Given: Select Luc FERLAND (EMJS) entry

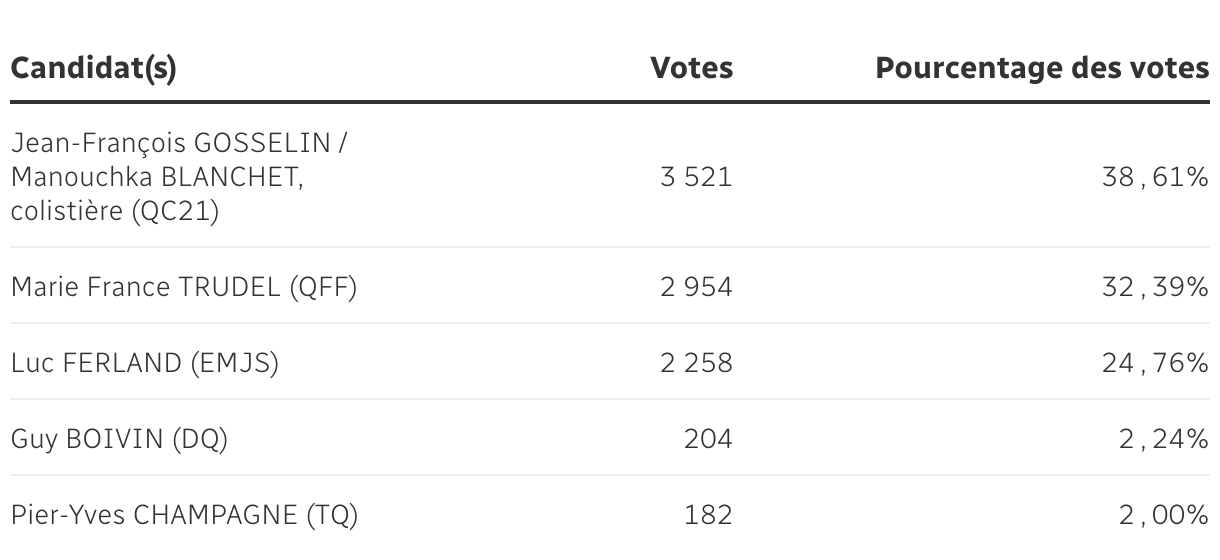Looking at the screenshot, I should point(144,363).
